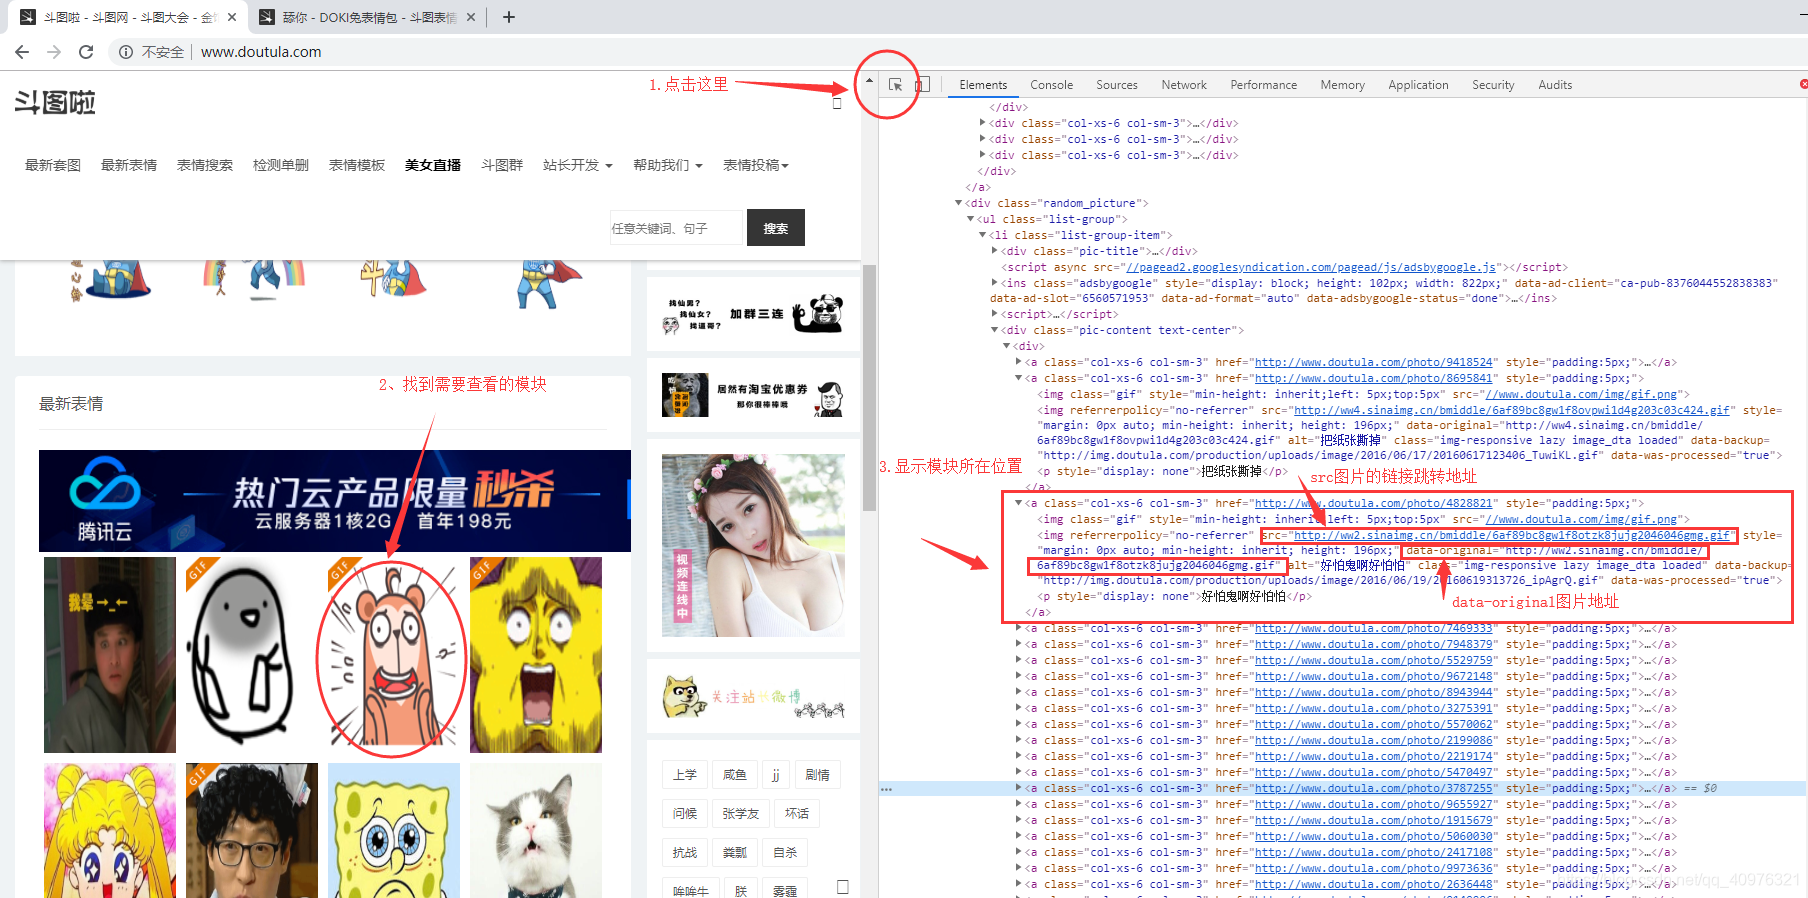Expand the div class pic-title node
This screenshot has height=898, width=1808.
coord(994,251)
